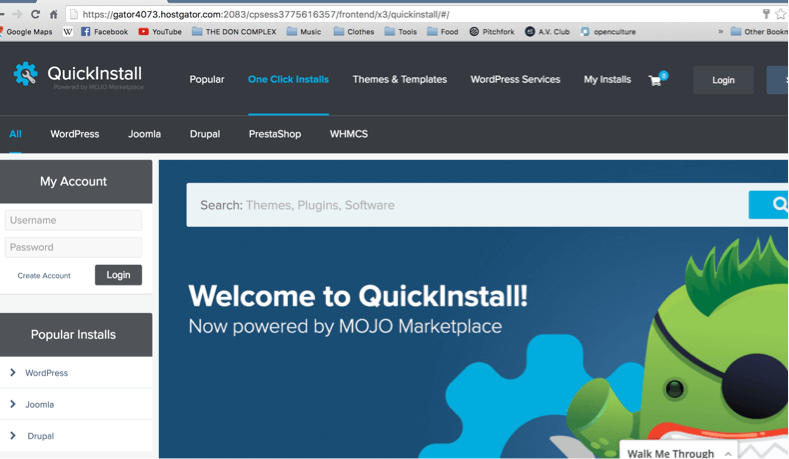Open the shopping cart icon
The height and width of the screenshot is (459, 789).
point(656,80)
